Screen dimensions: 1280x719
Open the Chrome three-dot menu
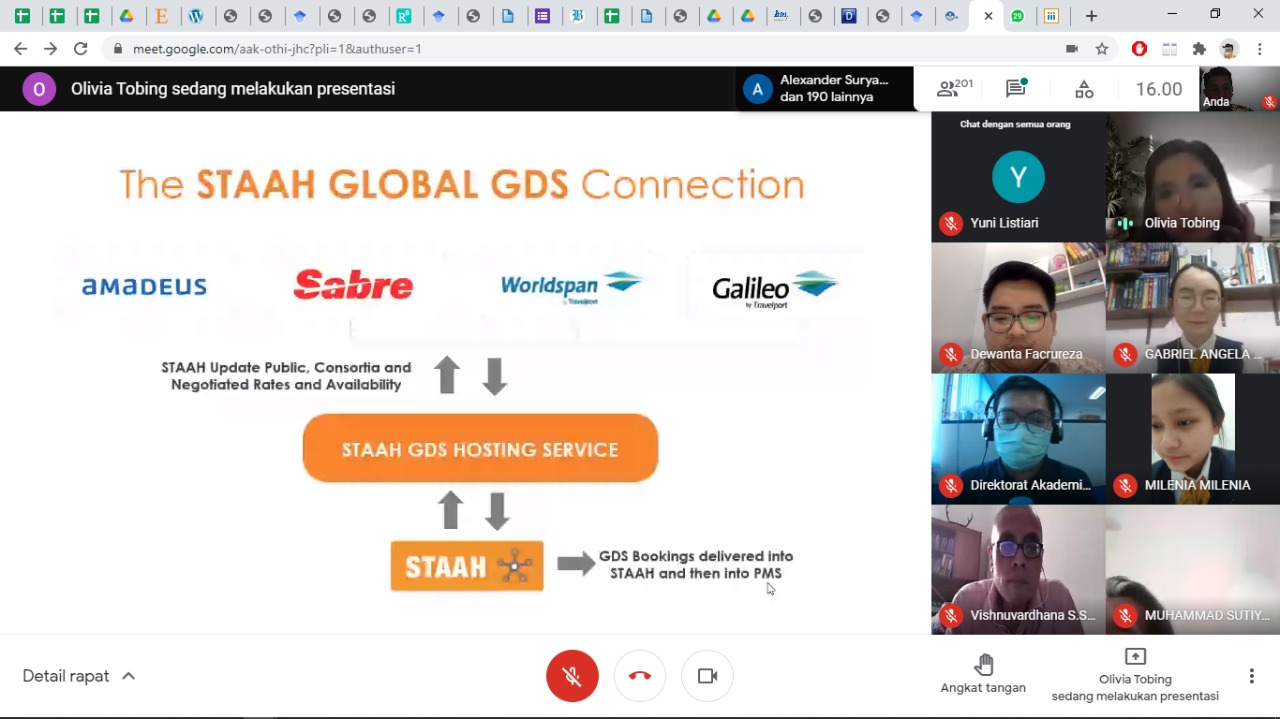tap(1261, 48)
